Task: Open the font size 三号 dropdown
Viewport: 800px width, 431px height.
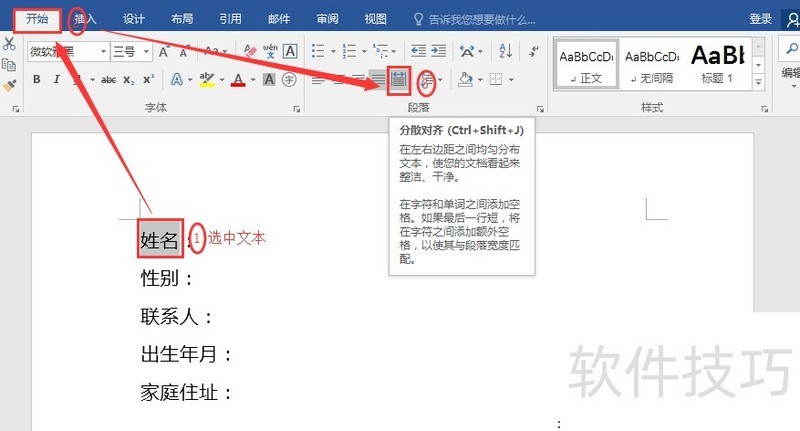Action: (x=146, y=52)
